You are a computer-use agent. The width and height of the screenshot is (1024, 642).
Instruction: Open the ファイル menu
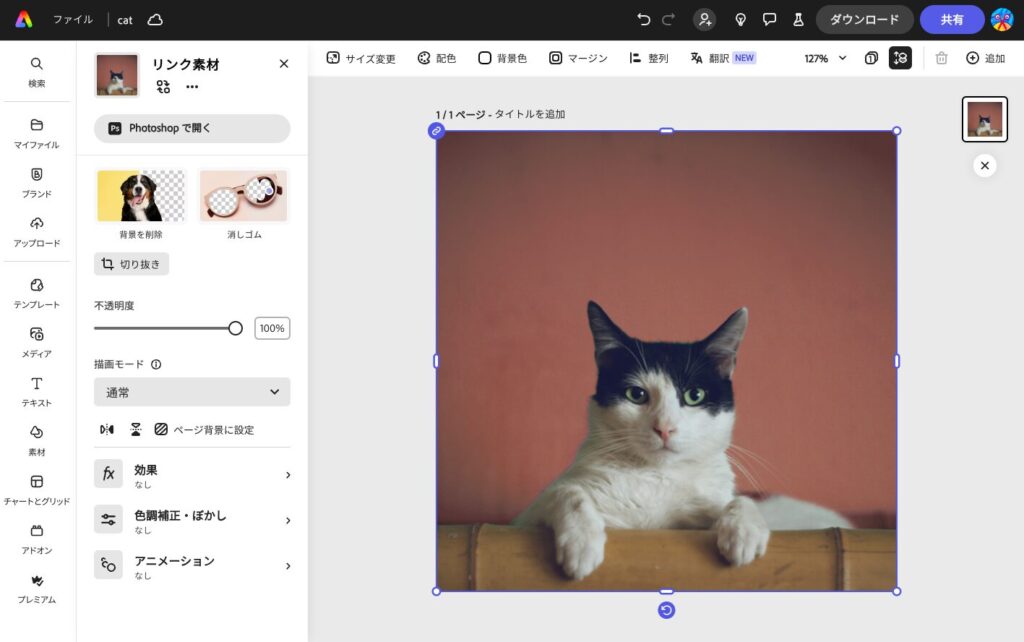coord(72,19)
